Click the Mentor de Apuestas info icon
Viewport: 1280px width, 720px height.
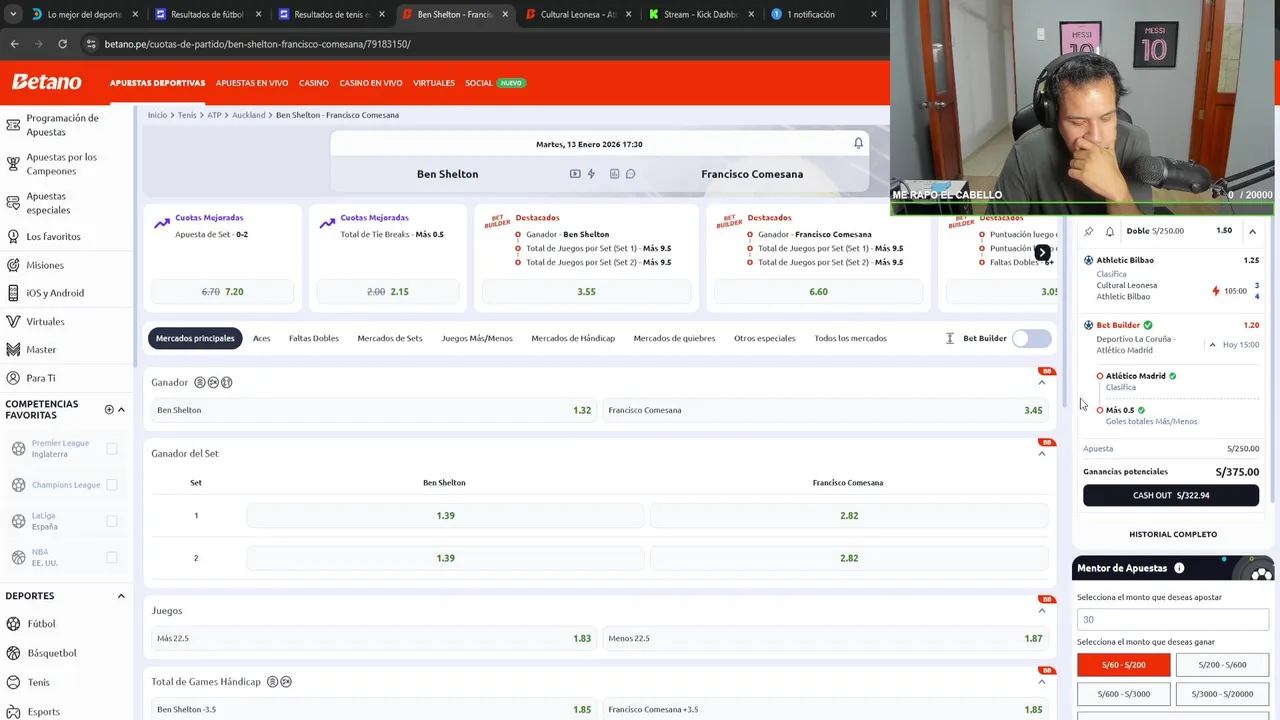(x=1179, y=568)
